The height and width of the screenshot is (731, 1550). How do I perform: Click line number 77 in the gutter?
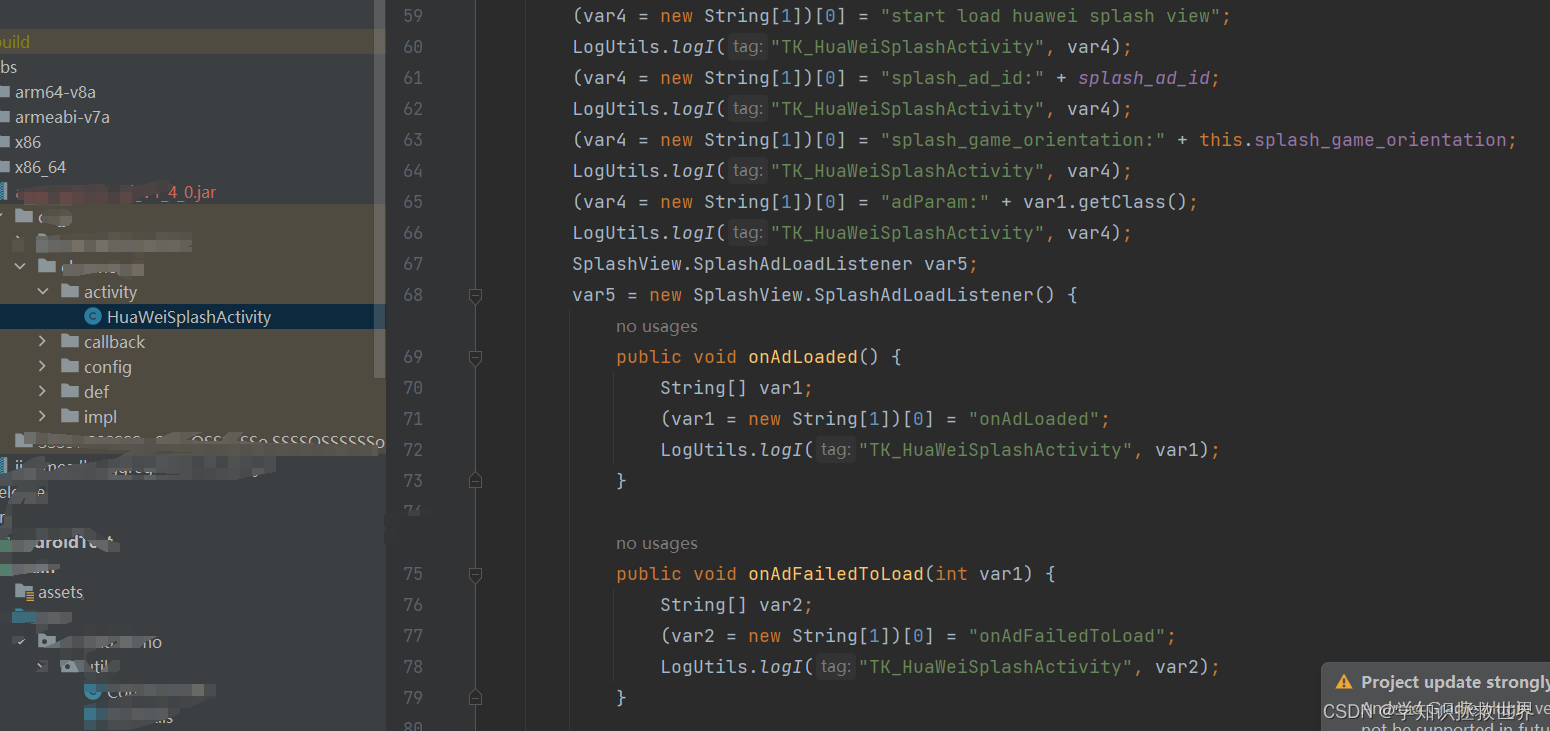pyautogui.click(x=412, y=636)
